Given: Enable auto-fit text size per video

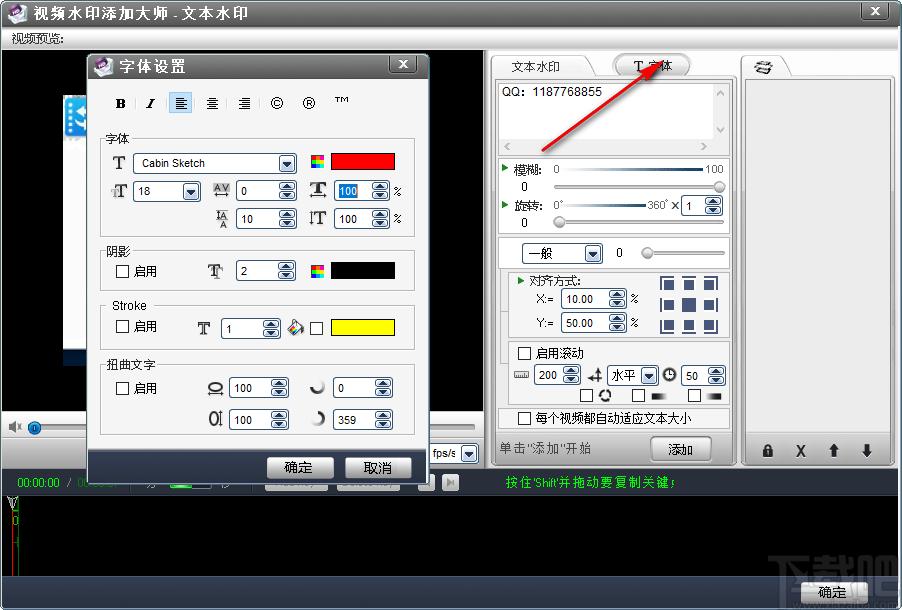Looking at the screenshot, I should click(x=524, y=418).
